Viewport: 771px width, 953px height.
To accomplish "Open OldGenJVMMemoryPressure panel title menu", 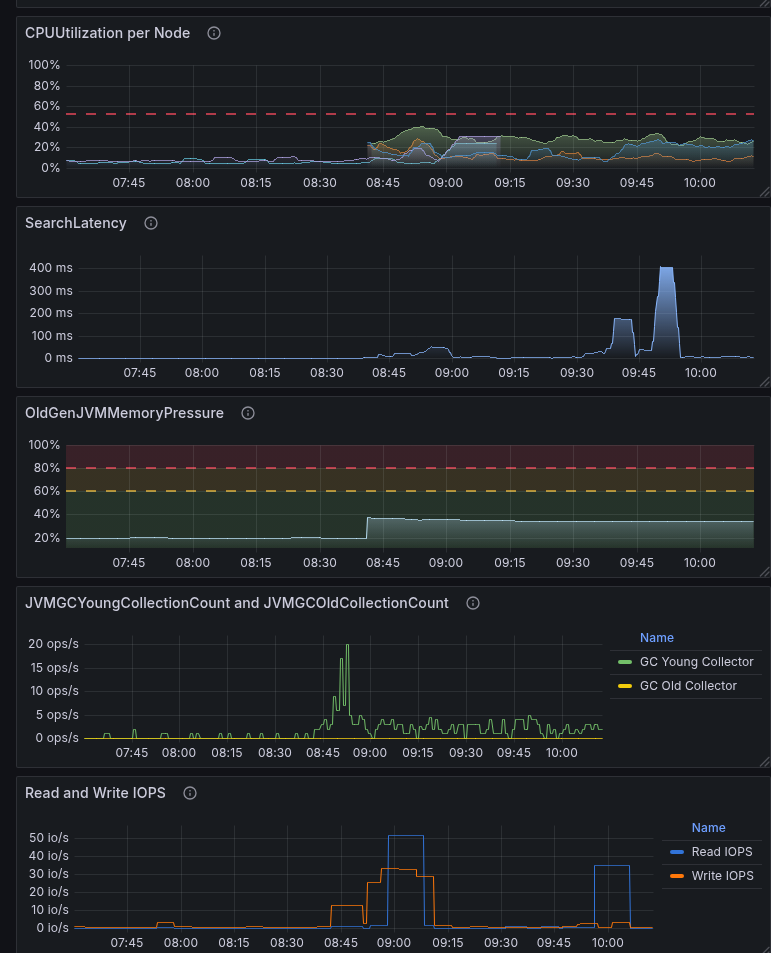I will point(124,413).
